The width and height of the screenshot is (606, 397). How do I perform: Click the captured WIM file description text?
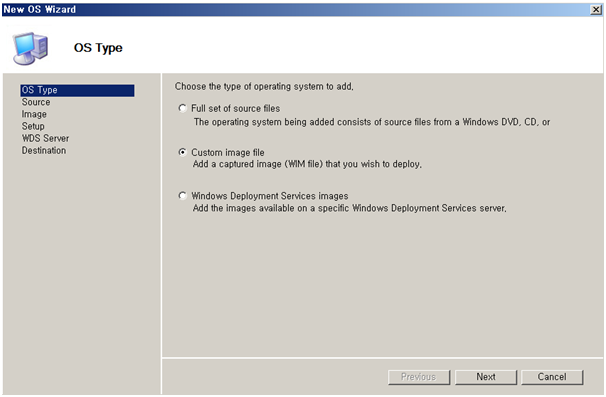click(307, 164)
